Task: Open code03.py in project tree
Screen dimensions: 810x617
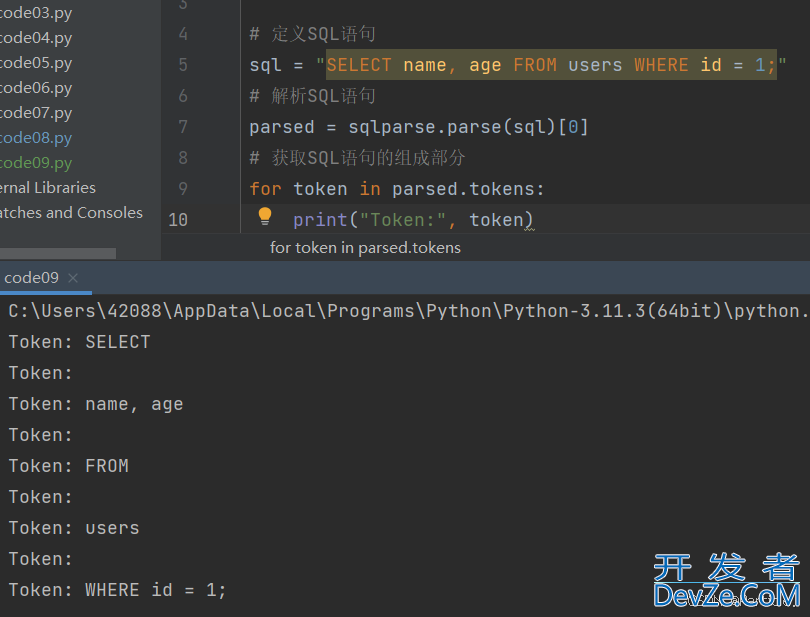Action: coord(36,12)
